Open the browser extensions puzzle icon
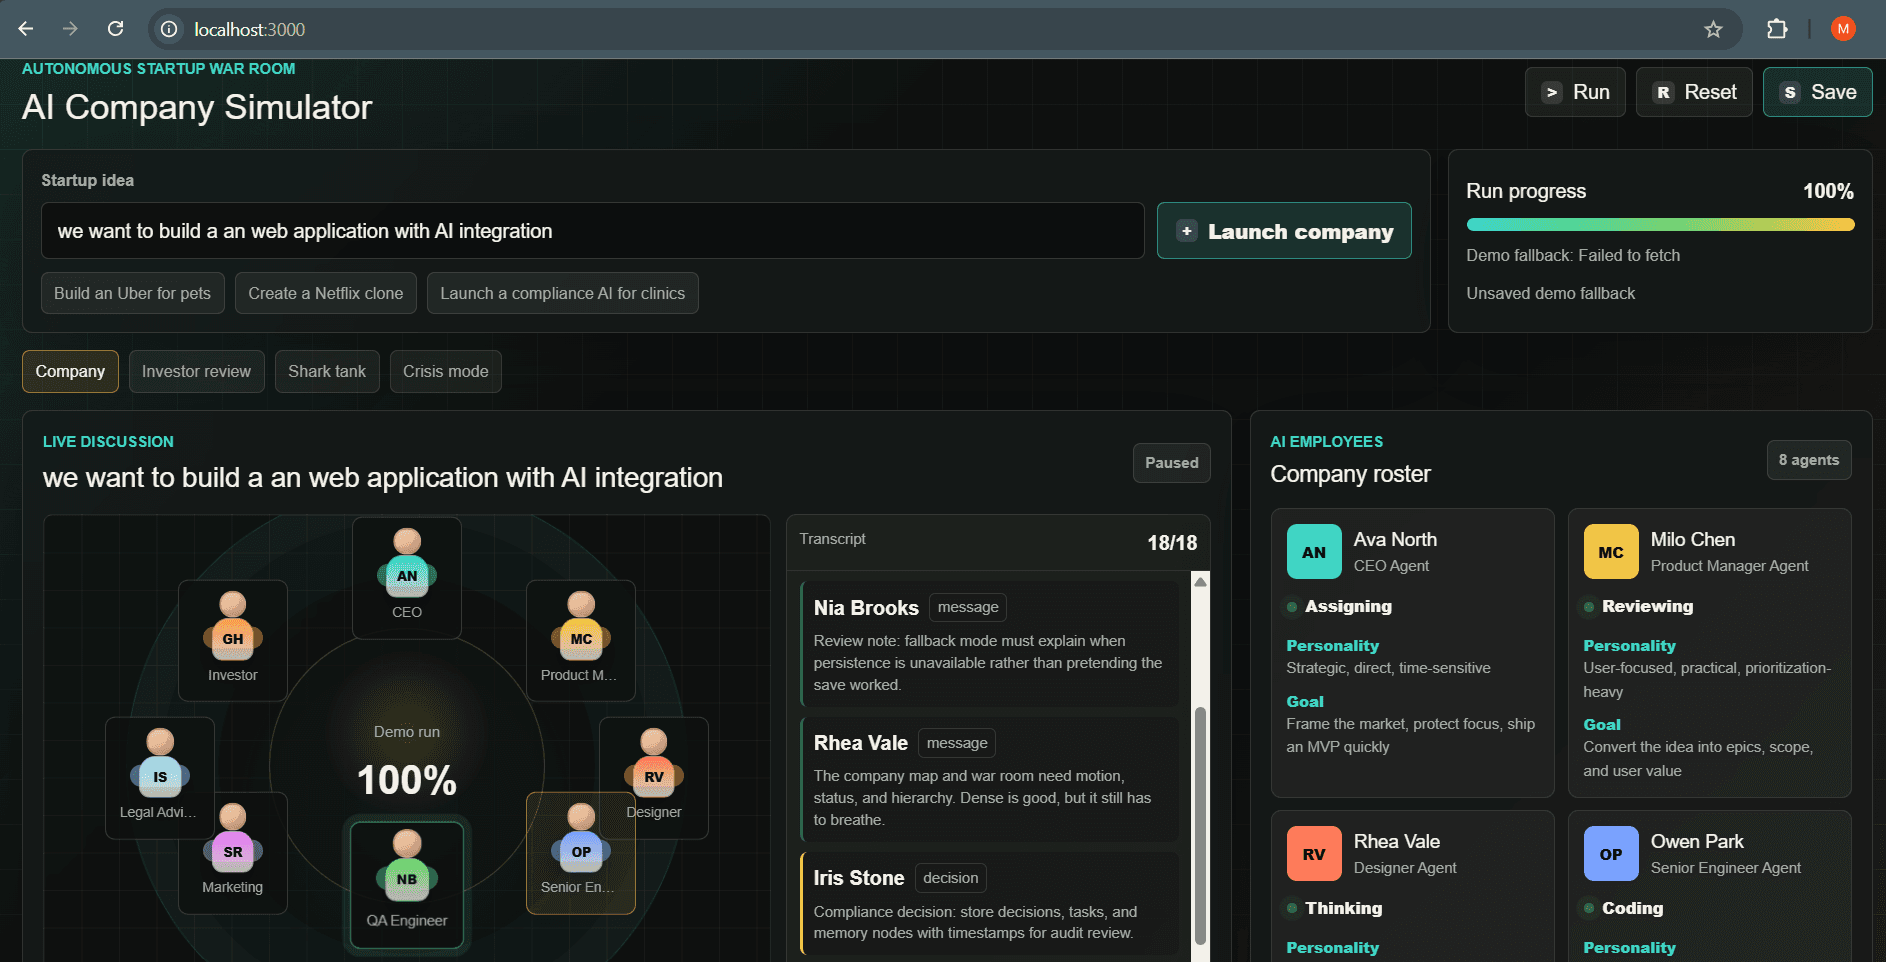The height and width of the screenshot is (962, 1886). [x=1777, y=29]
